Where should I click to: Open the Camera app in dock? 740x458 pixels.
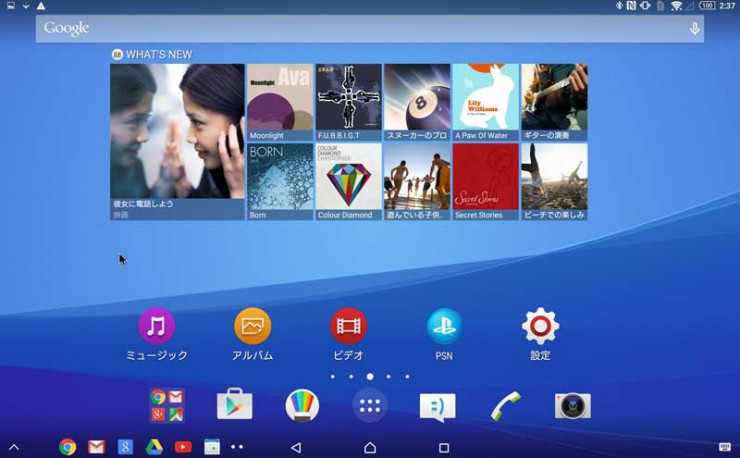click(x=573, y=406)
